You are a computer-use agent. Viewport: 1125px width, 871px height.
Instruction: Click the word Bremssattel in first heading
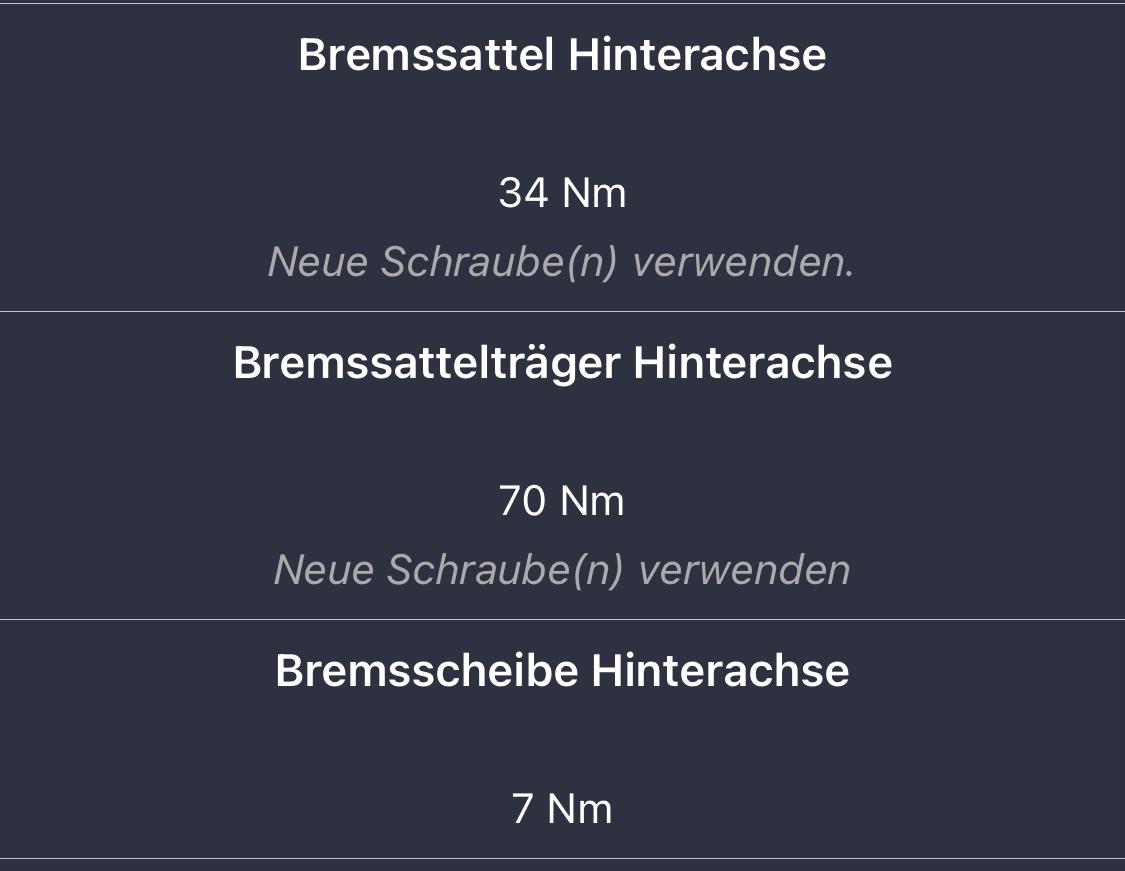coord(426,55)
